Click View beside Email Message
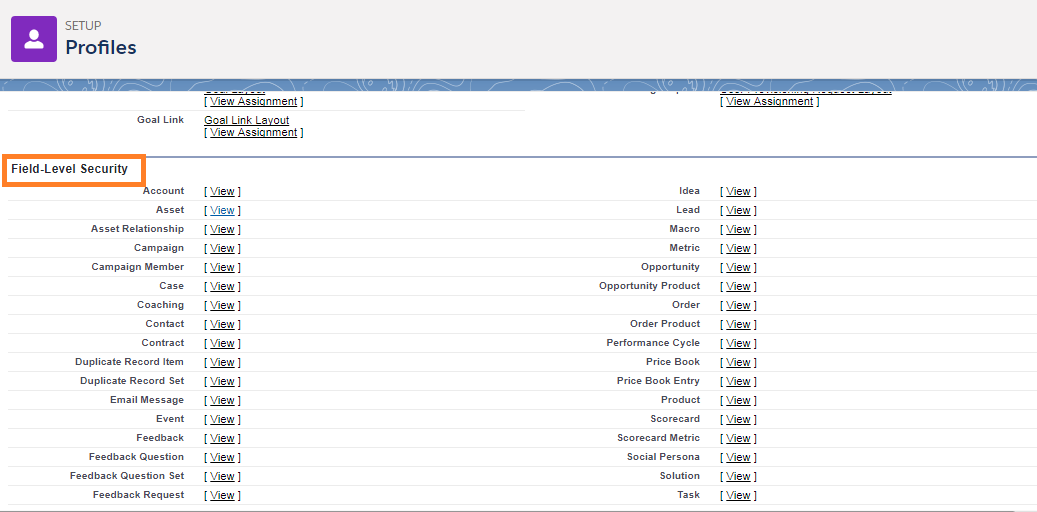 click(x=222, y=400)
